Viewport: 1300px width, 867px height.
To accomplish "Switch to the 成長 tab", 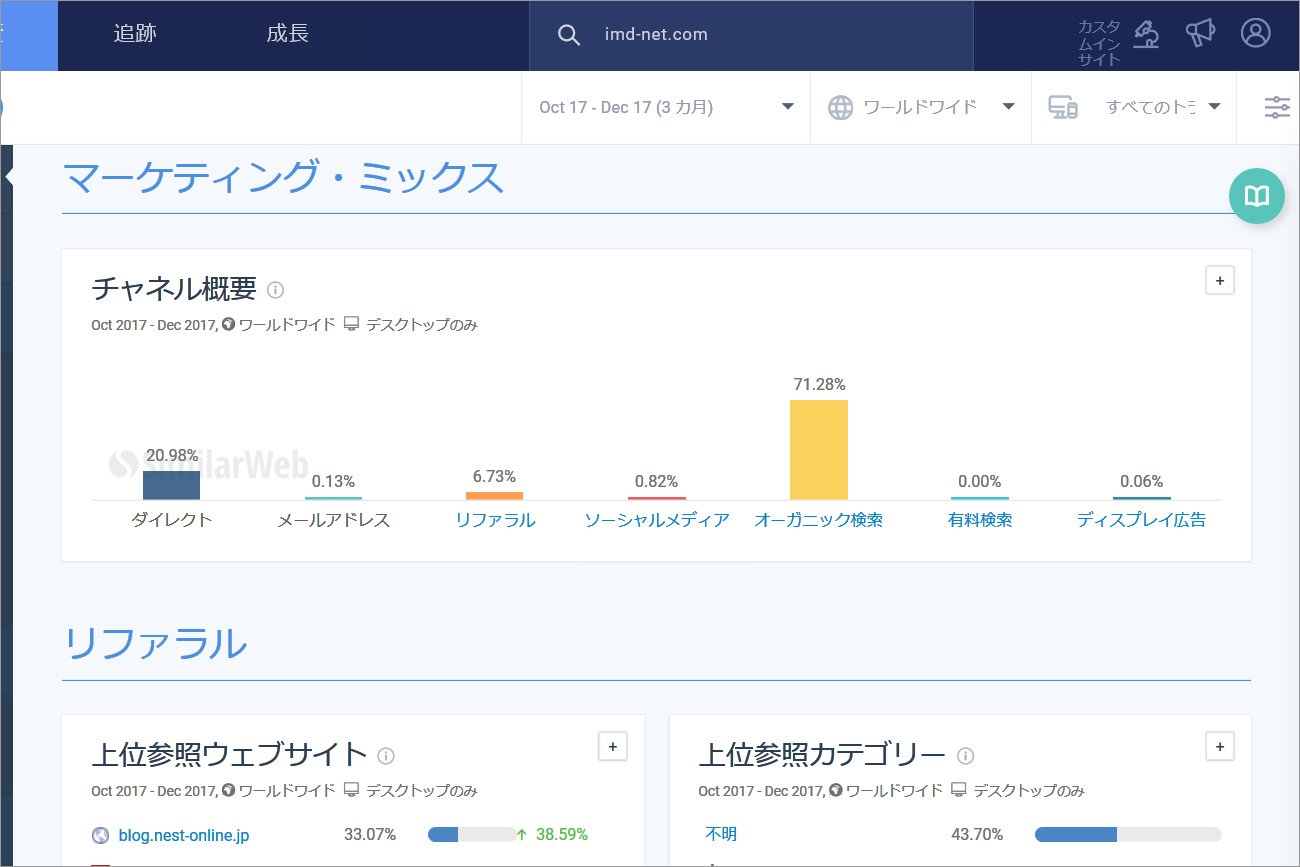I will 288,34.
